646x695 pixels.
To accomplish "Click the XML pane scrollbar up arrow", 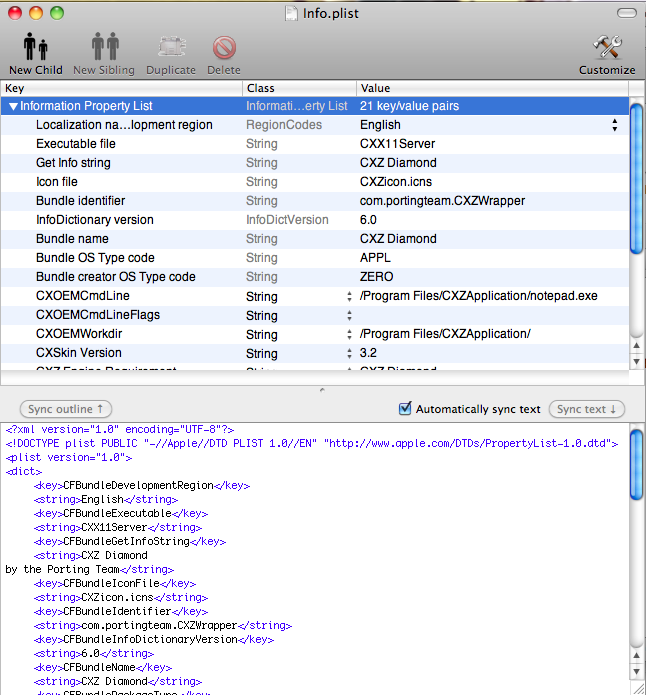I will coord(637,655).
